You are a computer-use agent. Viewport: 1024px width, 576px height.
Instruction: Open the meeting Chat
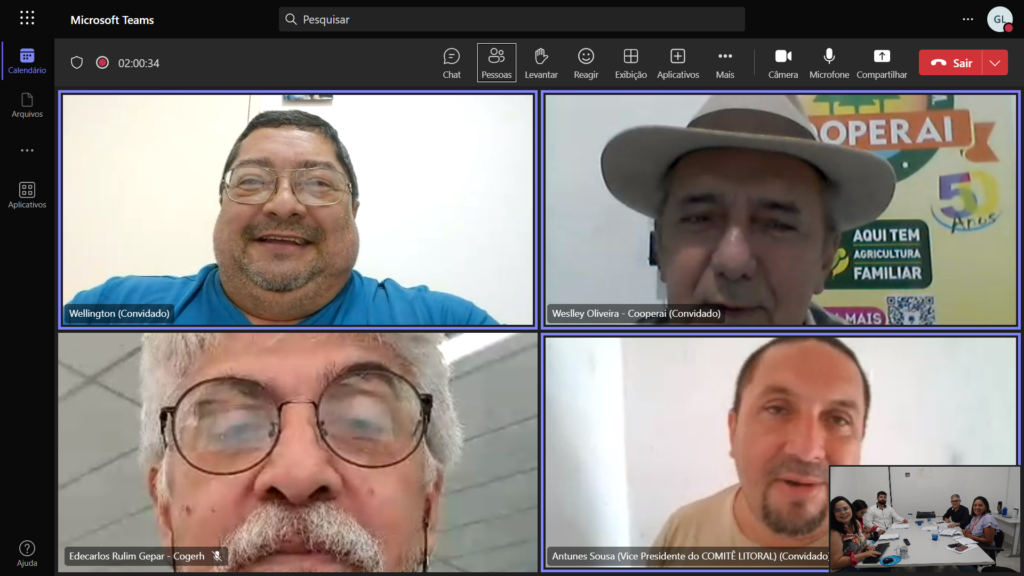pos(451,63)
